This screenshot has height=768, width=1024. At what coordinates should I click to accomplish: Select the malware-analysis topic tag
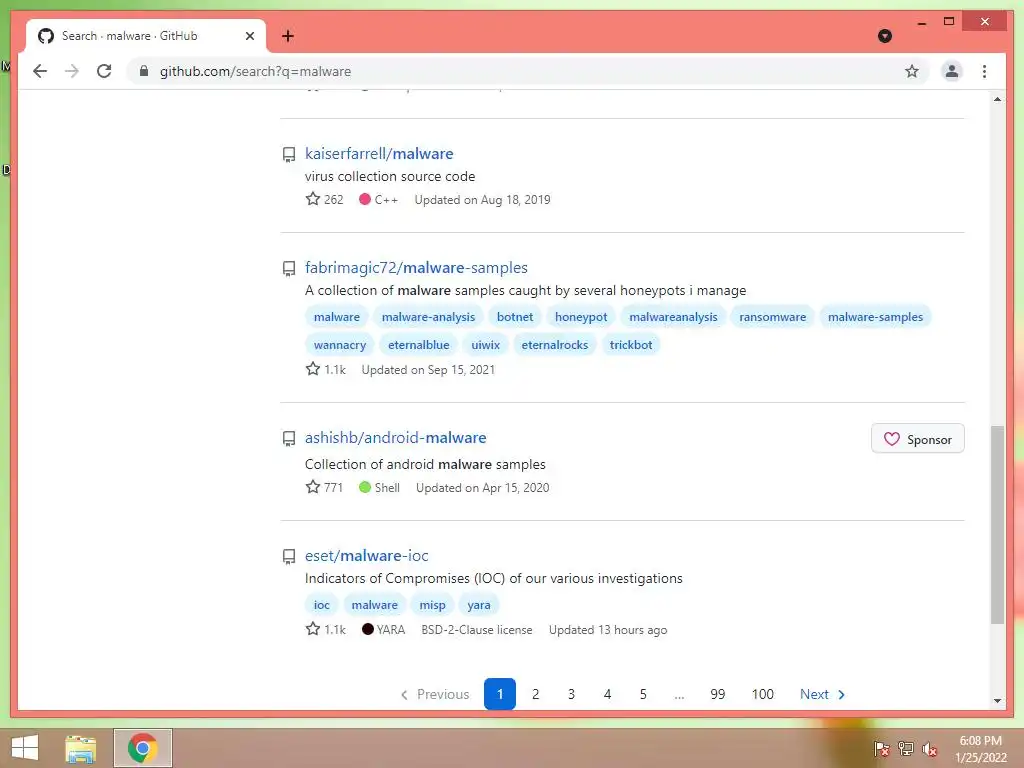tap(428, 317)
